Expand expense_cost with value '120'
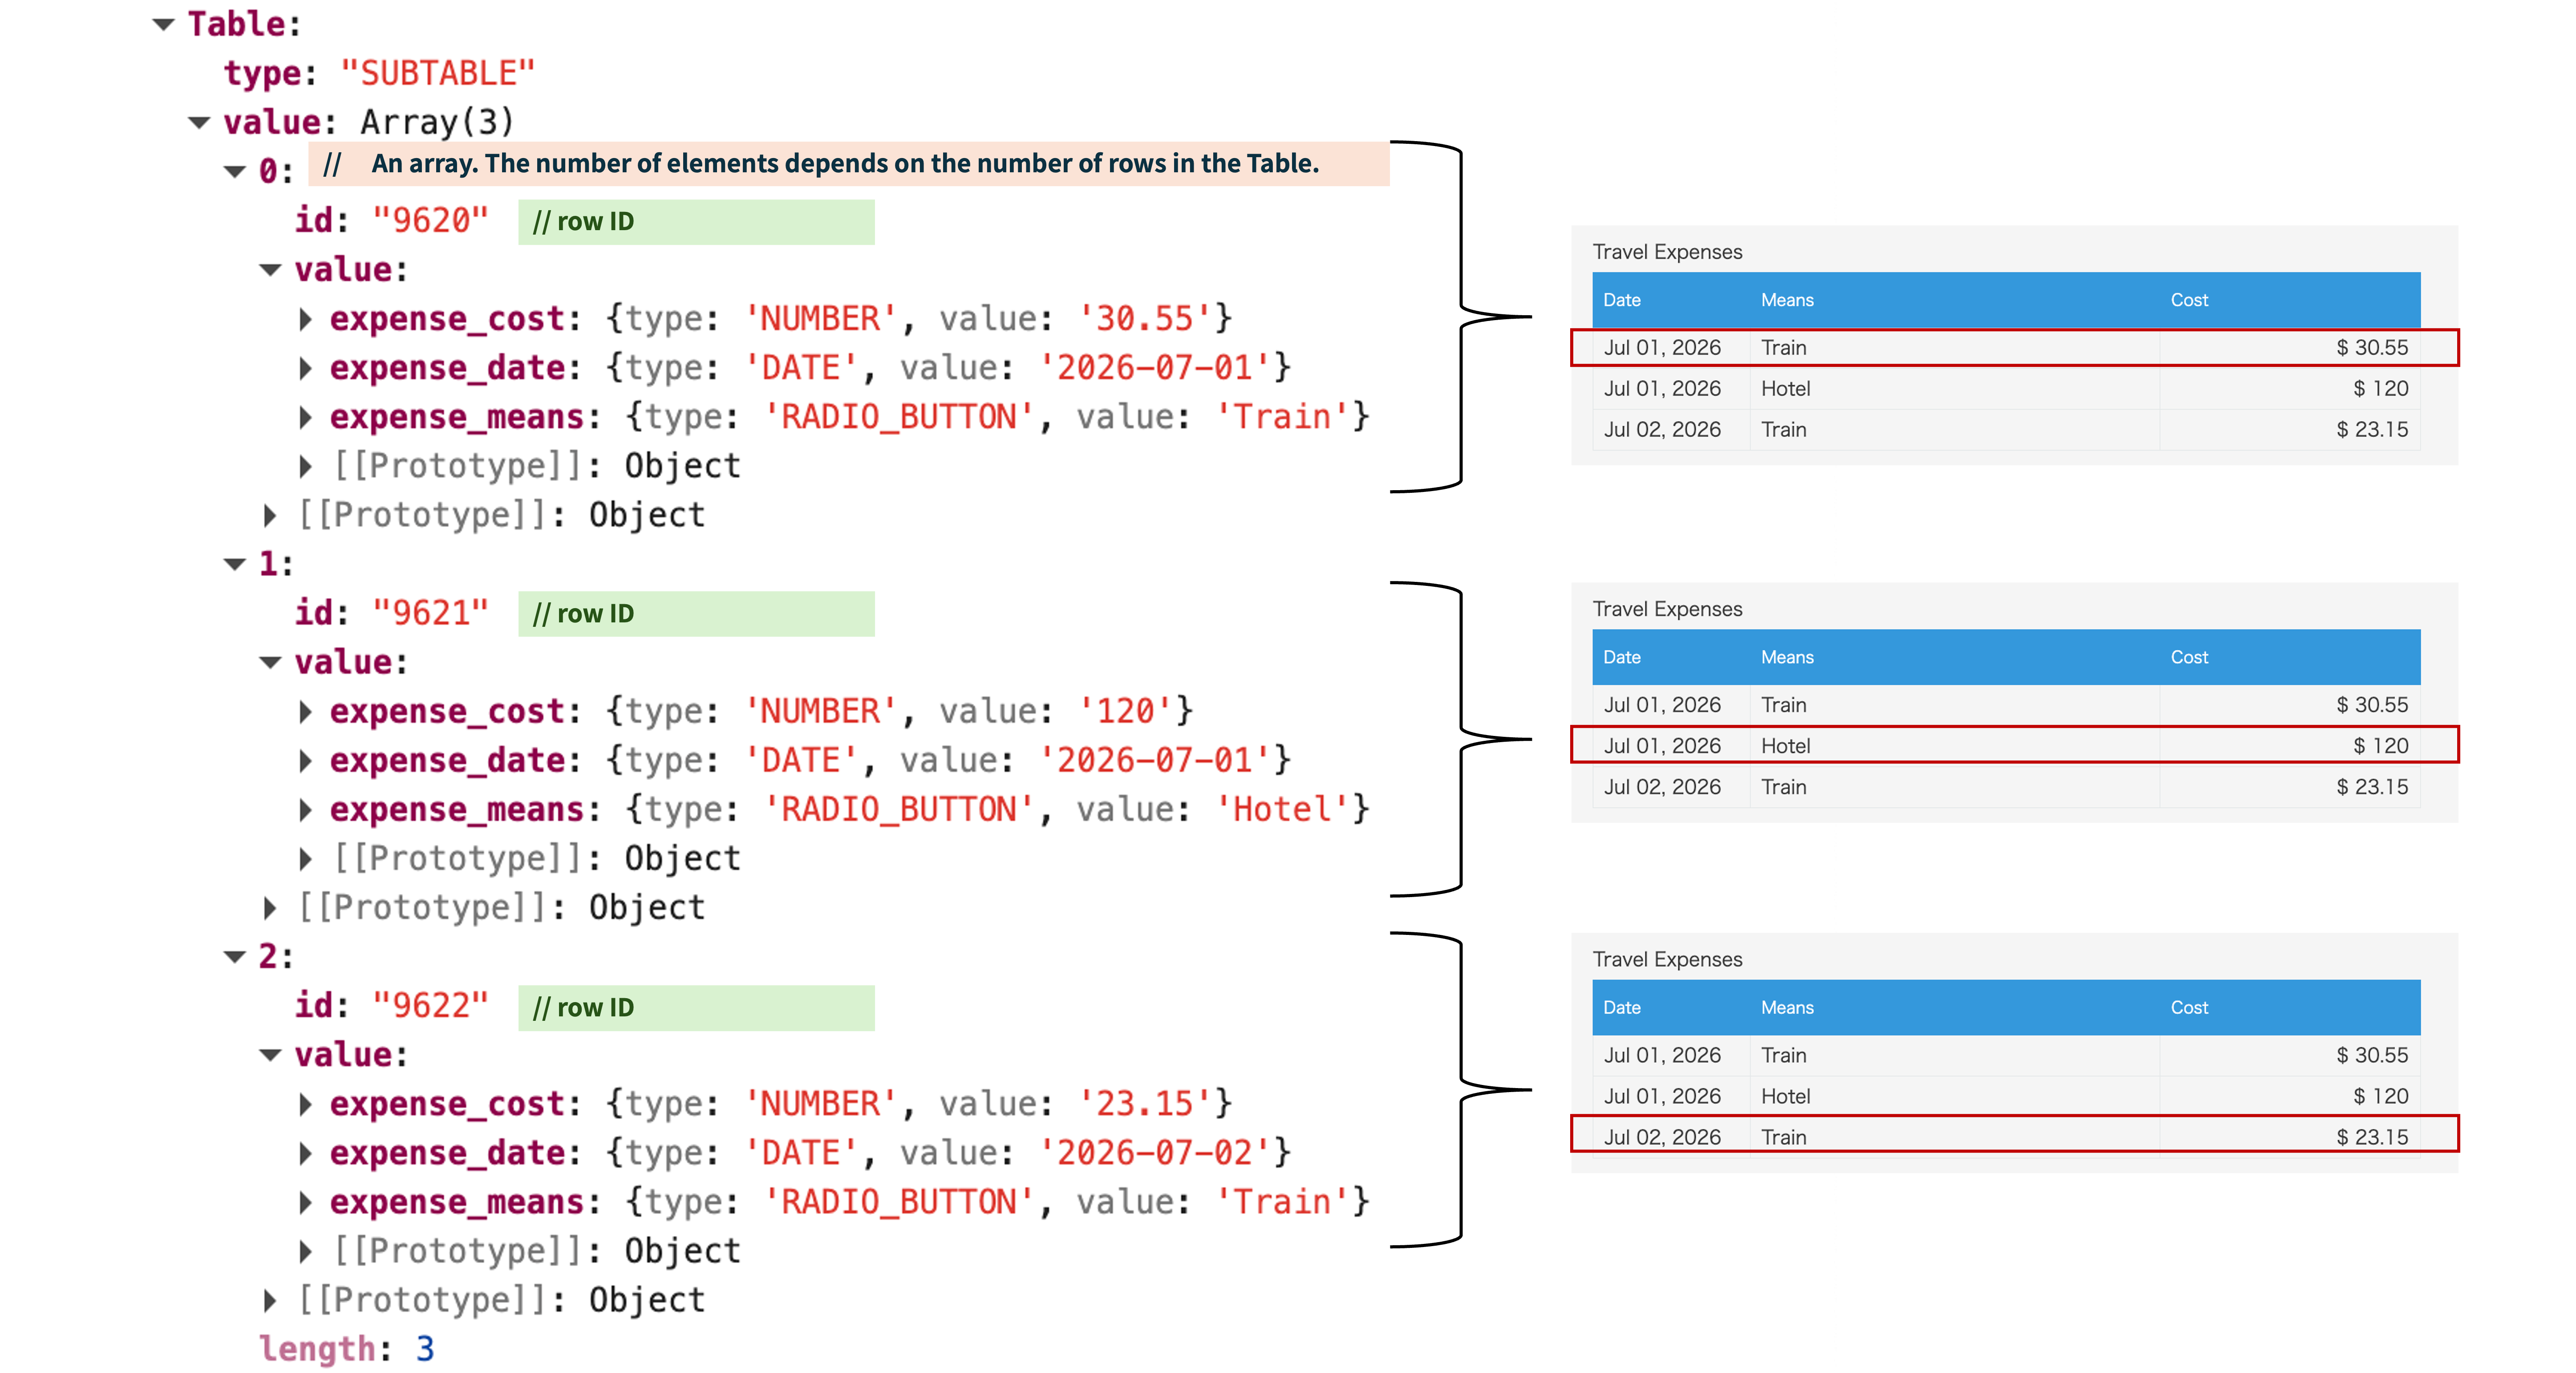Screen dimensions: 2576x1373 point(306,712)
